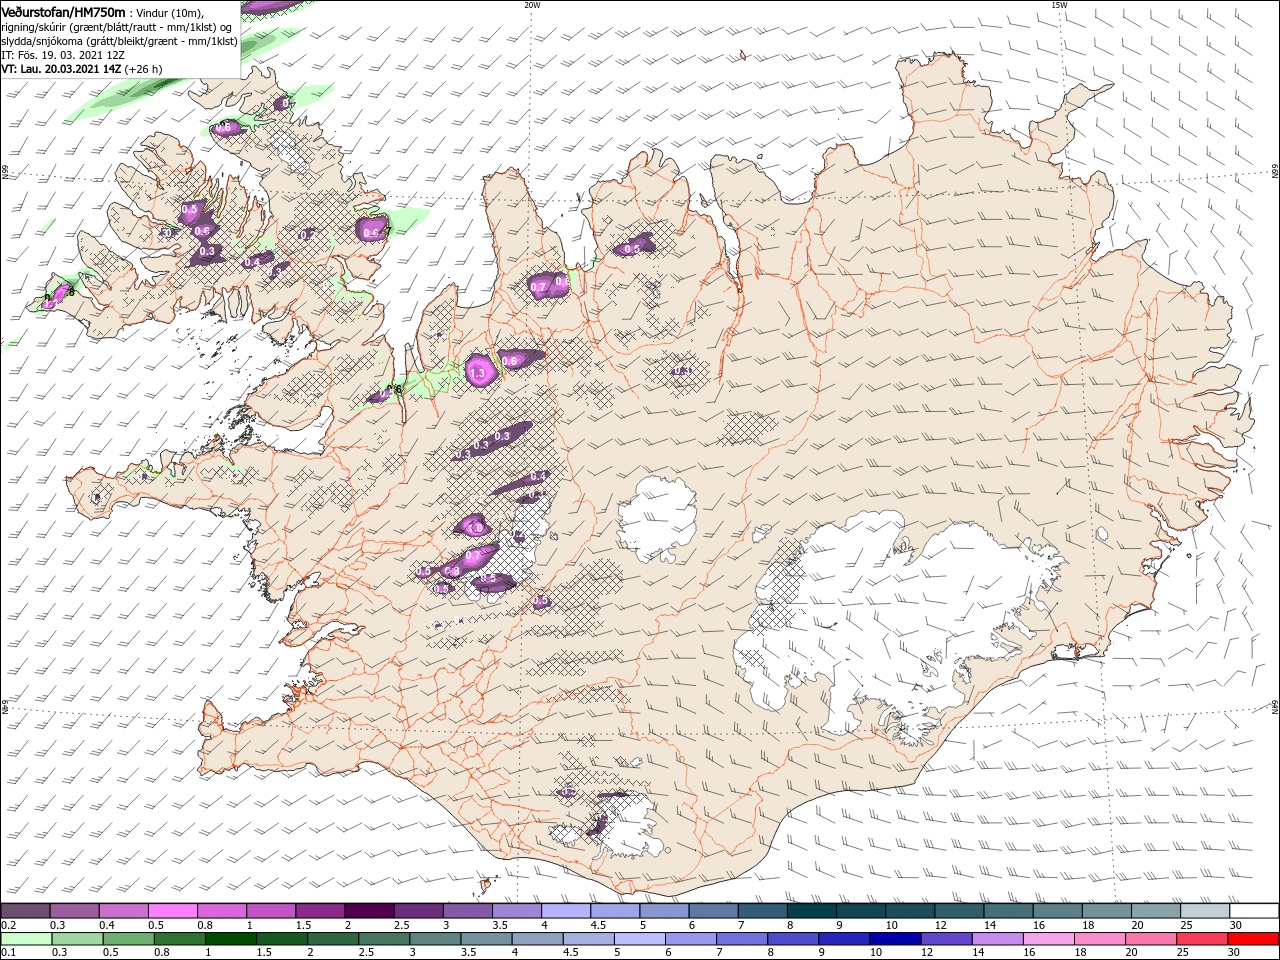Screen dimensions: 1280x960
Task: Click the 20W longitude label
Action: [x=532, y=5]
